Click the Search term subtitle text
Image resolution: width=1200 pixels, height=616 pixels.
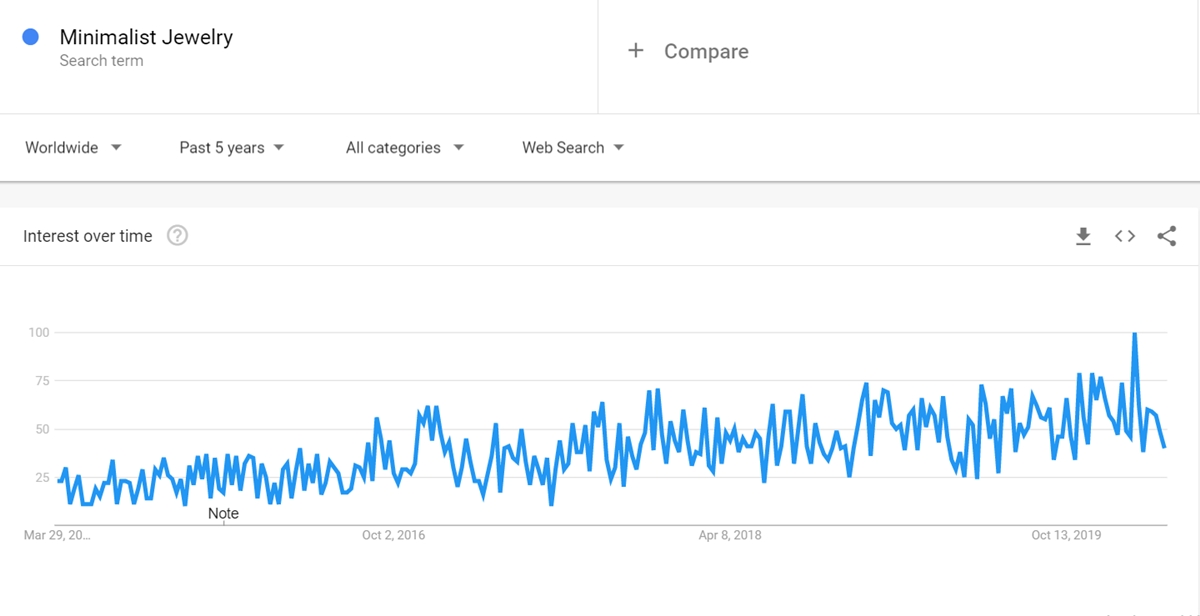(x=101, y=61)
